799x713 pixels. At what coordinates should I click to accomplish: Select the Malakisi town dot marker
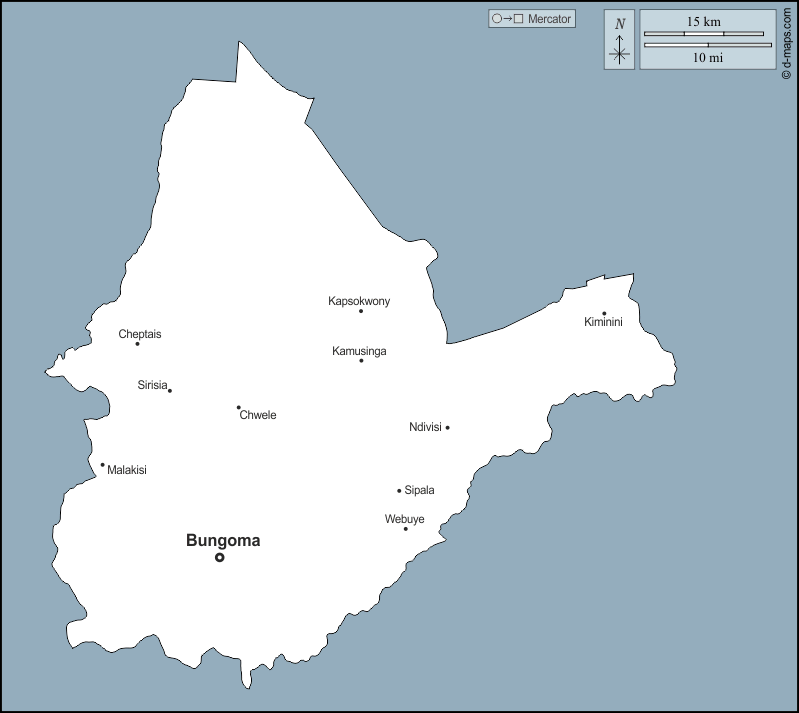(102, 464)
